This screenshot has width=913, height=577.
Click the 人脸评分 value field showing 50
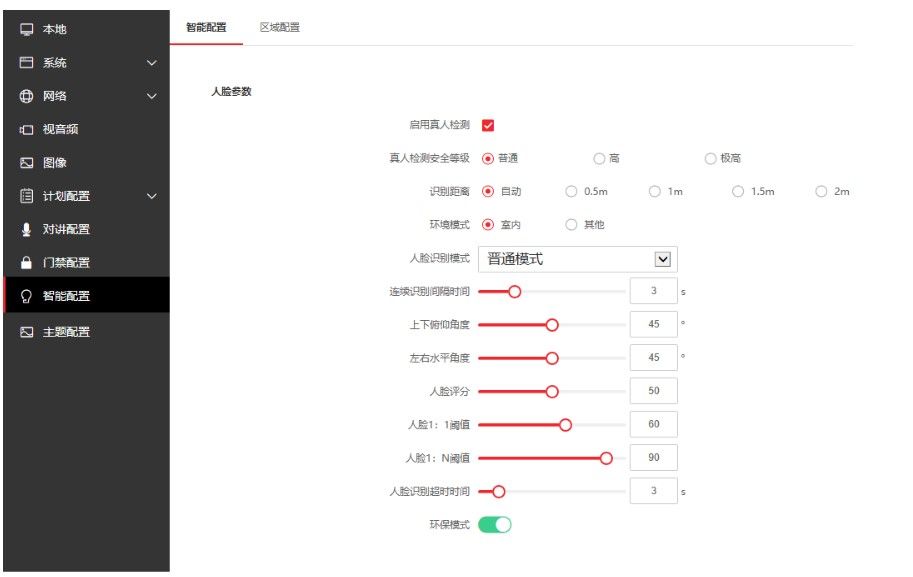(x=653, y=391)
